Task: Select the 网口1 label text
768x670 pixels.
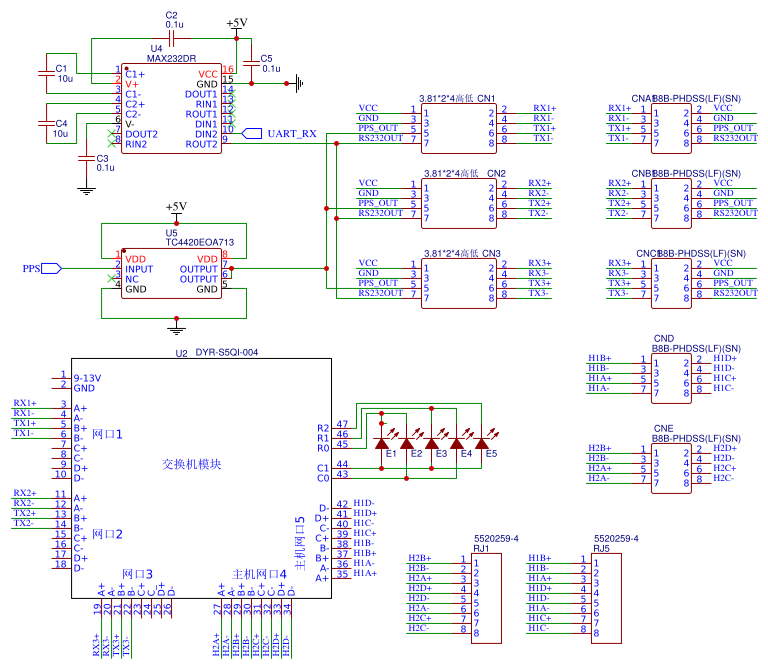Action: coord(107,434)
